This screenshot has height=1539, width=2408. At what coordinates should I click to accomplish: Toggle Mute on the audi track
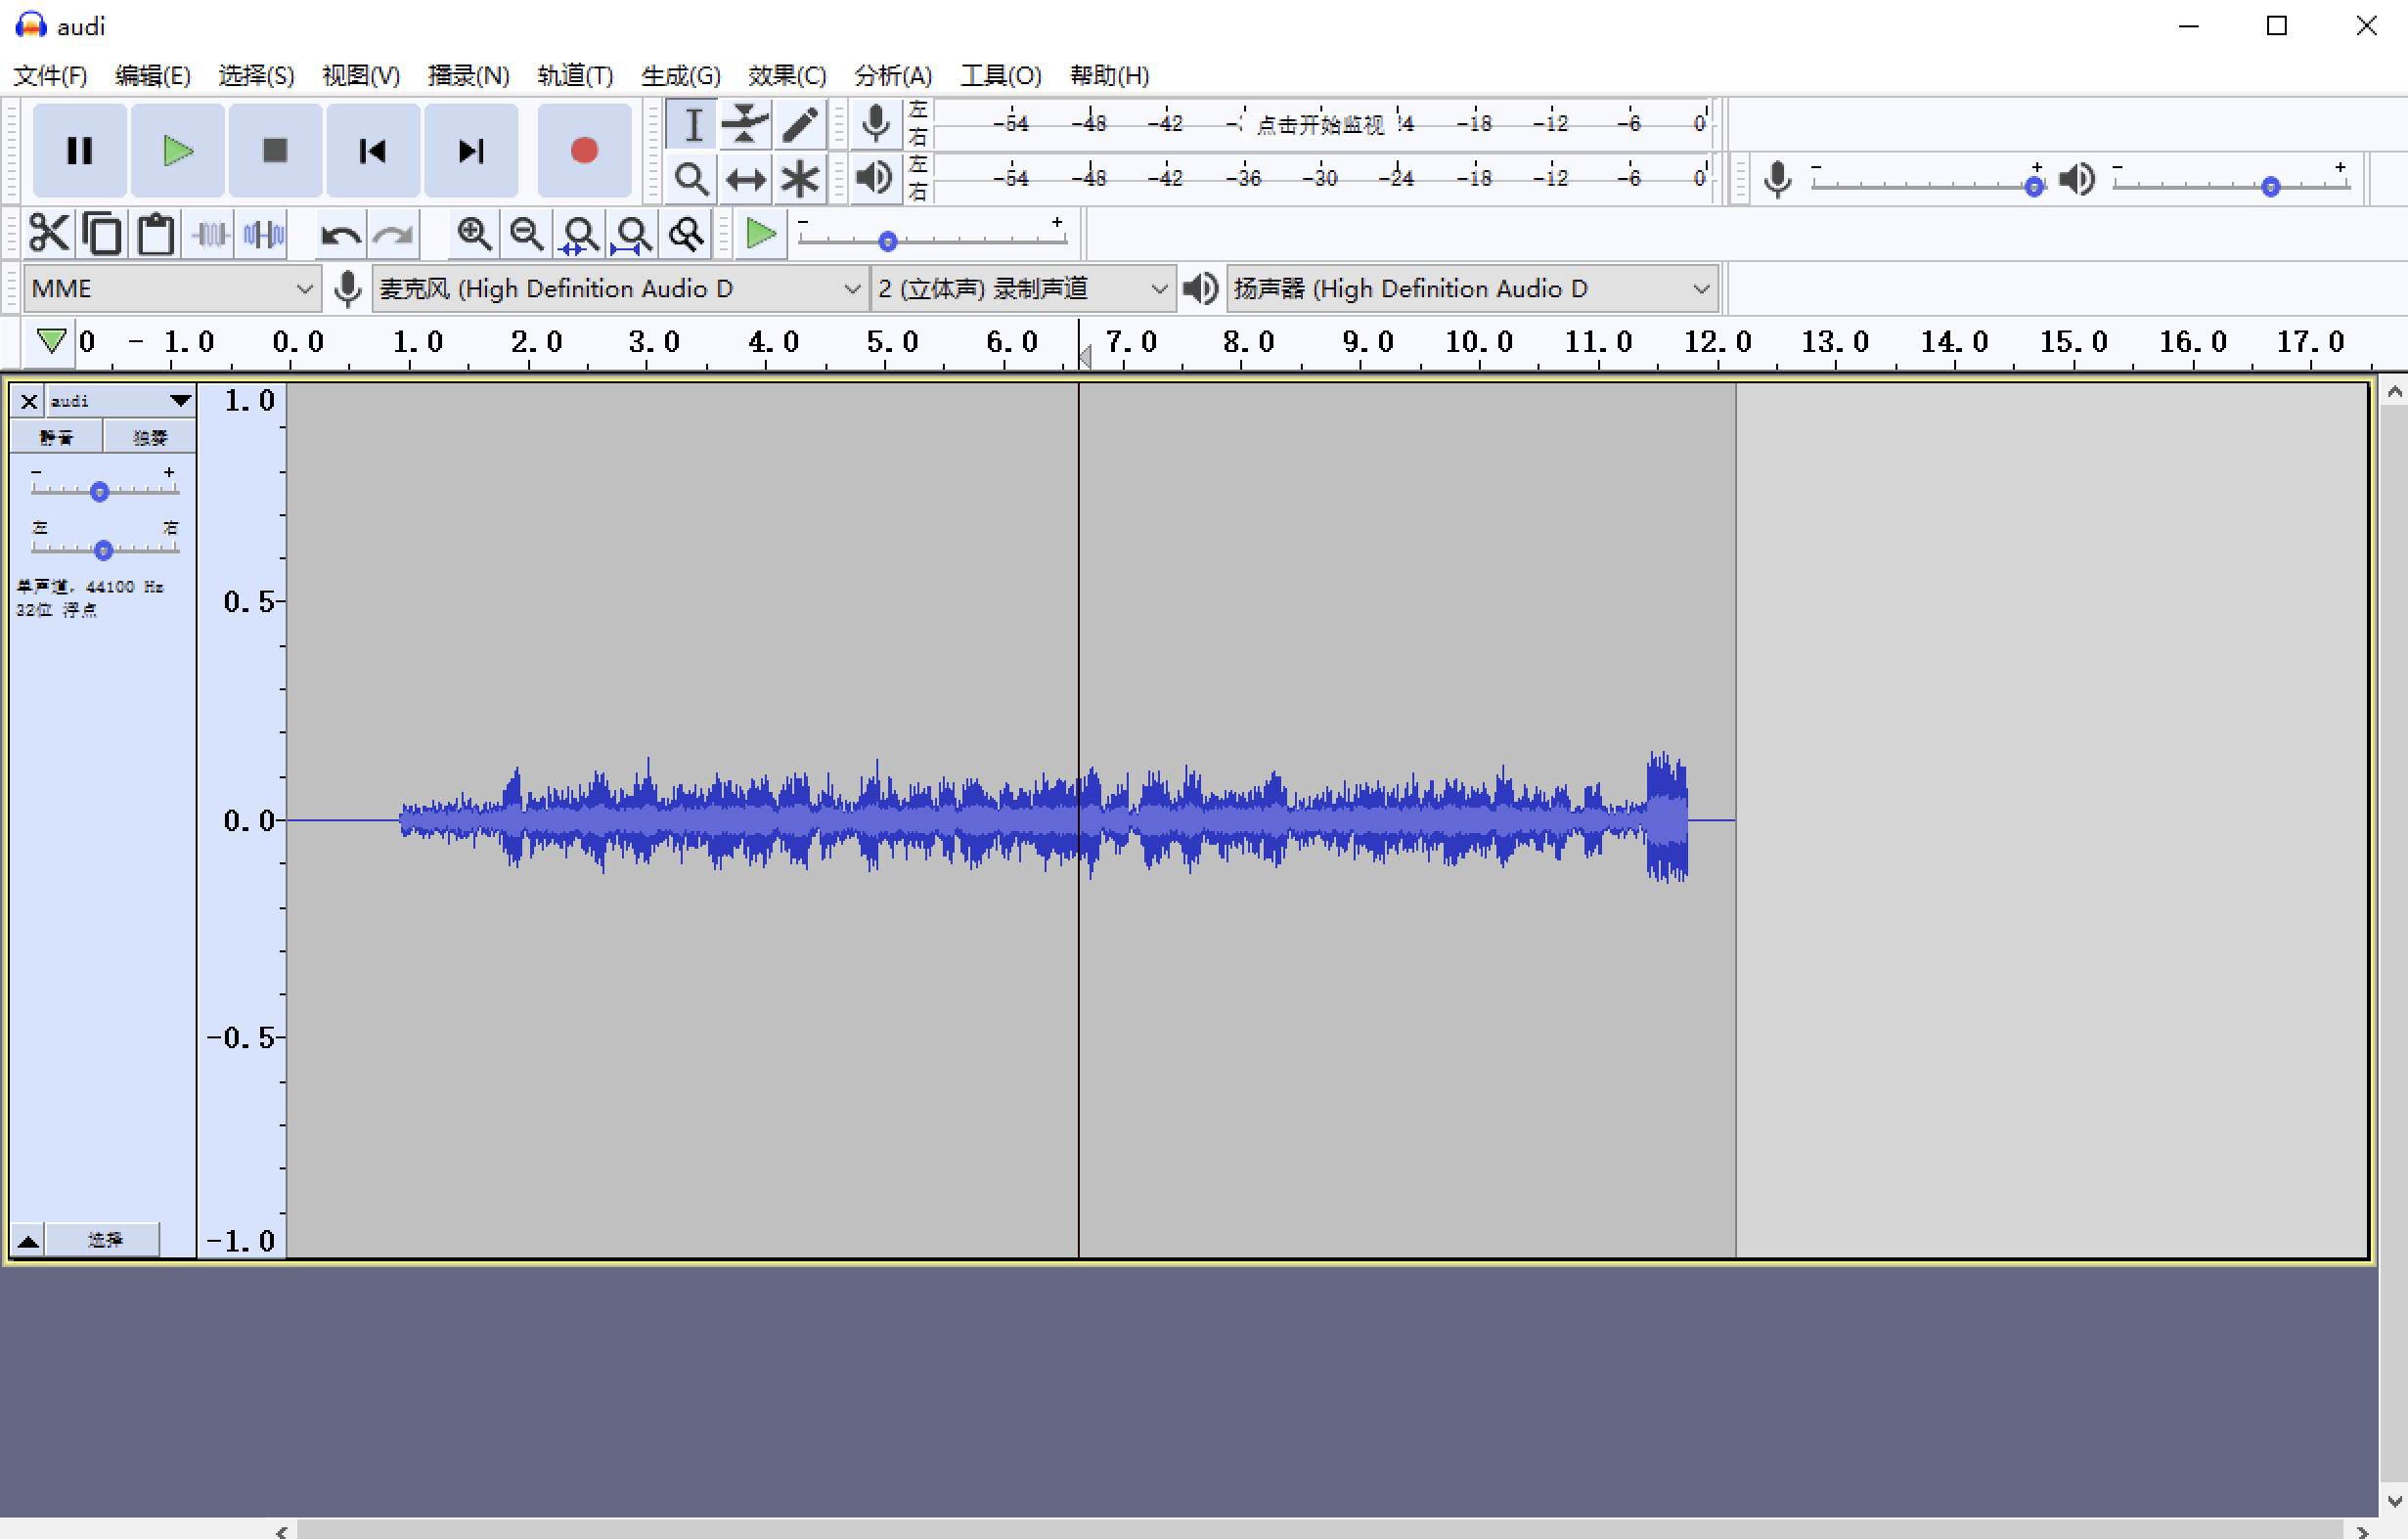click(56, 437)
